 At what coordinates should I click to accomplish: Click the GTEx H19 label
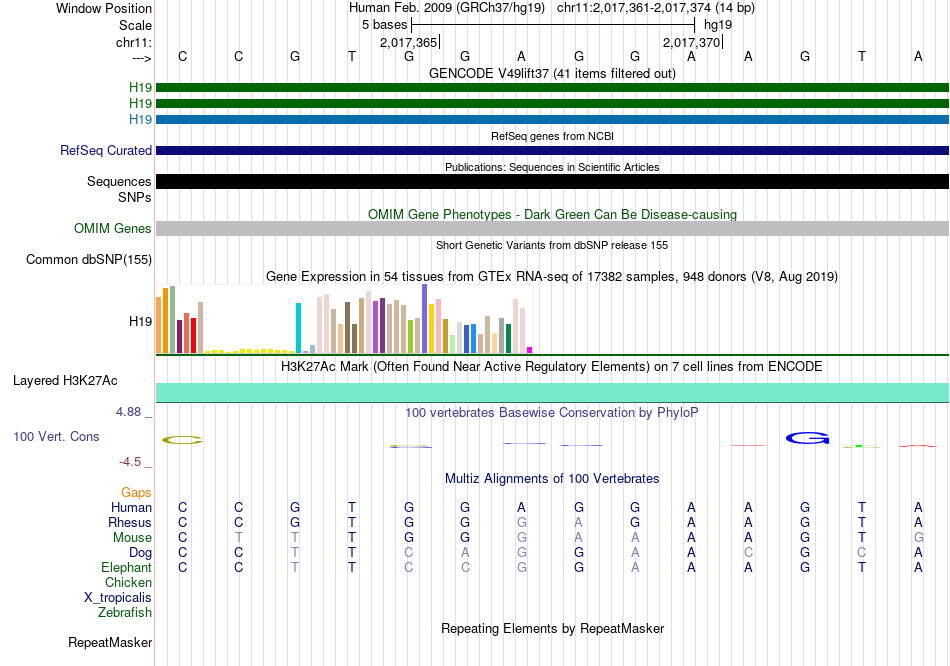[x=140, y=321]
